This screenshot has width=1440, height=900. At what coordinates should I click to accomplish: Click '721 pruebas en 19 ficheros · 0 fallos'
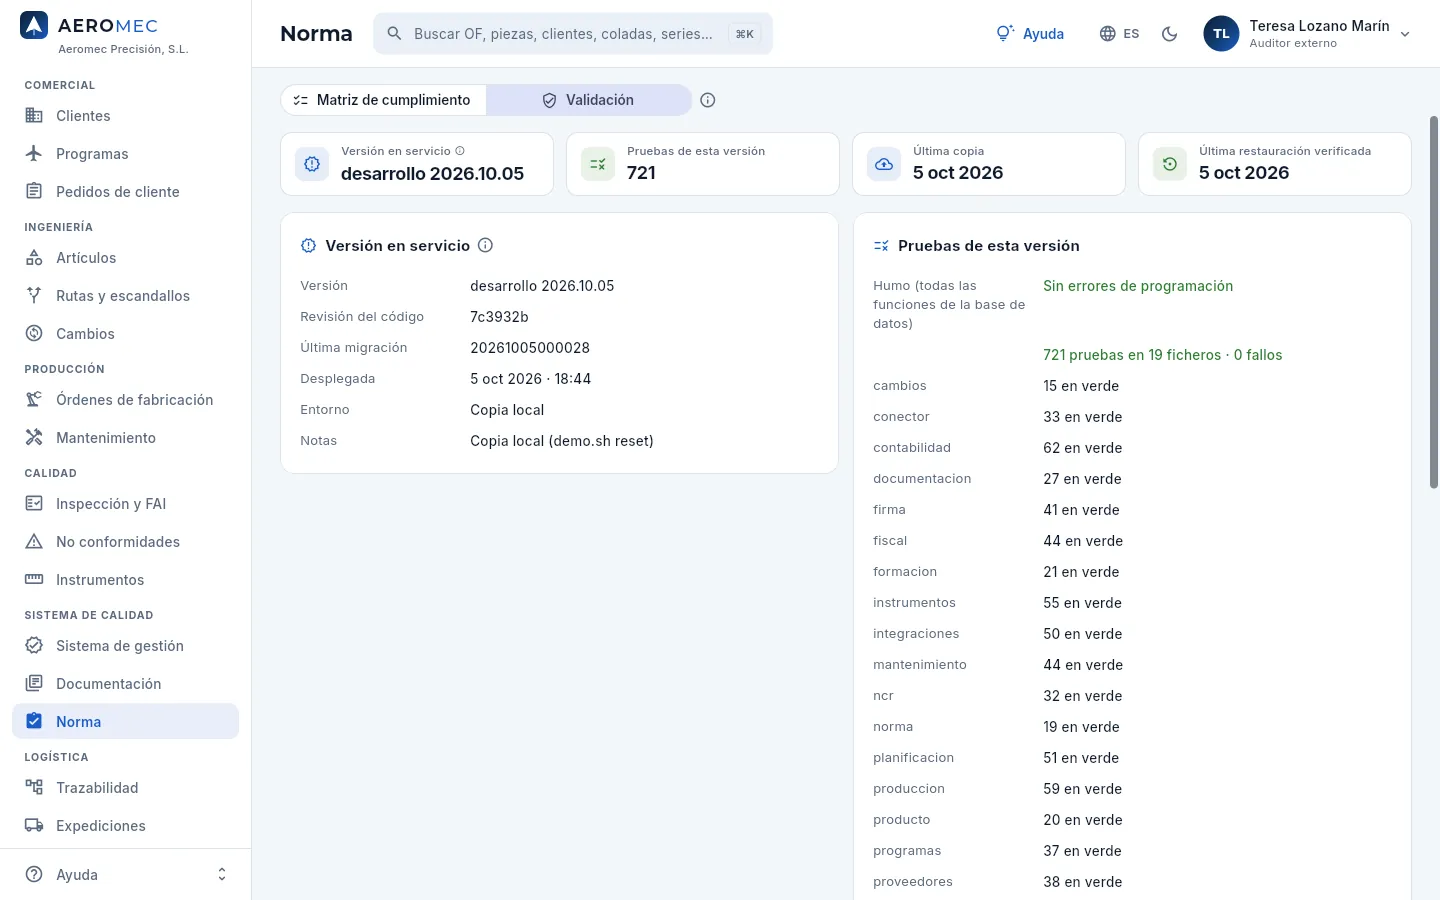tap(1162, 355)
